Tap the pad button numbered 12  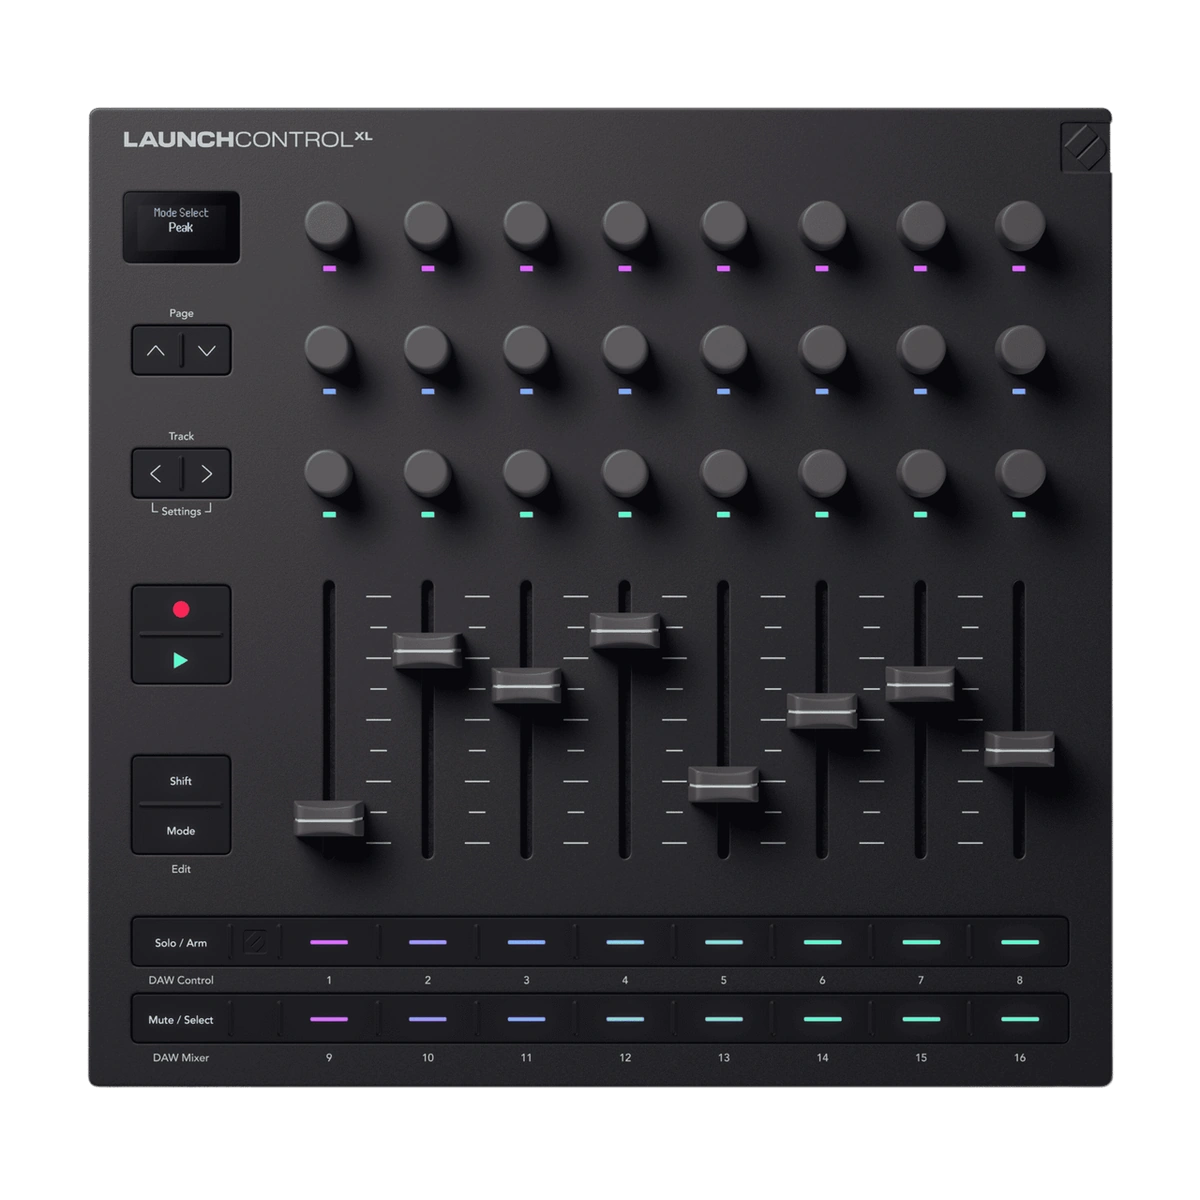[625, 1019]
